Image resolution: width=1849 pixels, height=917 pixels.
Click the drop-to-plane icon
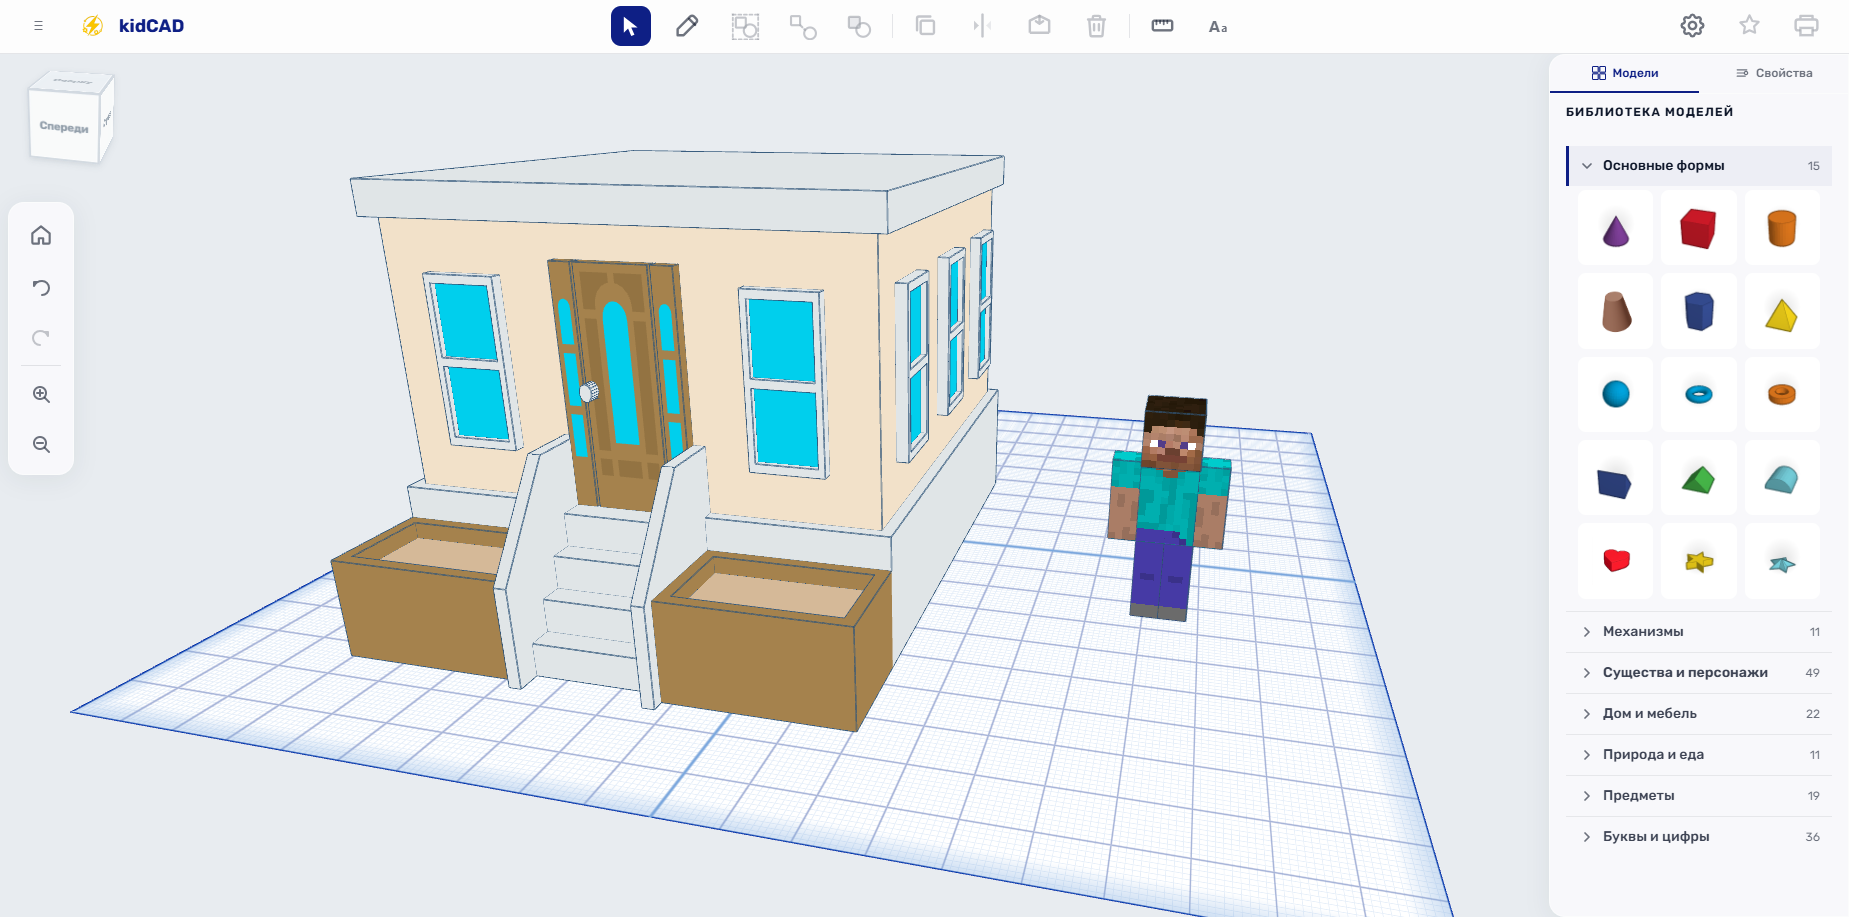1040,26
